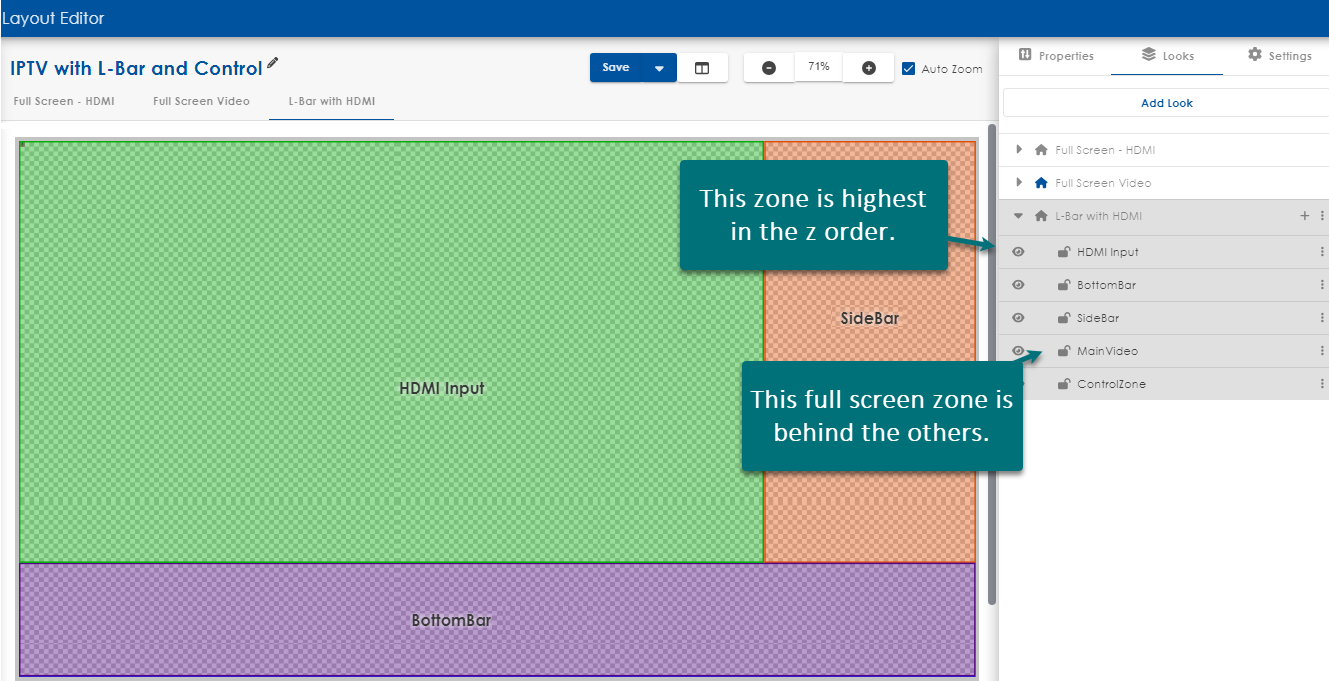Open the Full Screen Video layout tab
Image resolution: width=1329 pixels, height=681 pixels.
201,101
